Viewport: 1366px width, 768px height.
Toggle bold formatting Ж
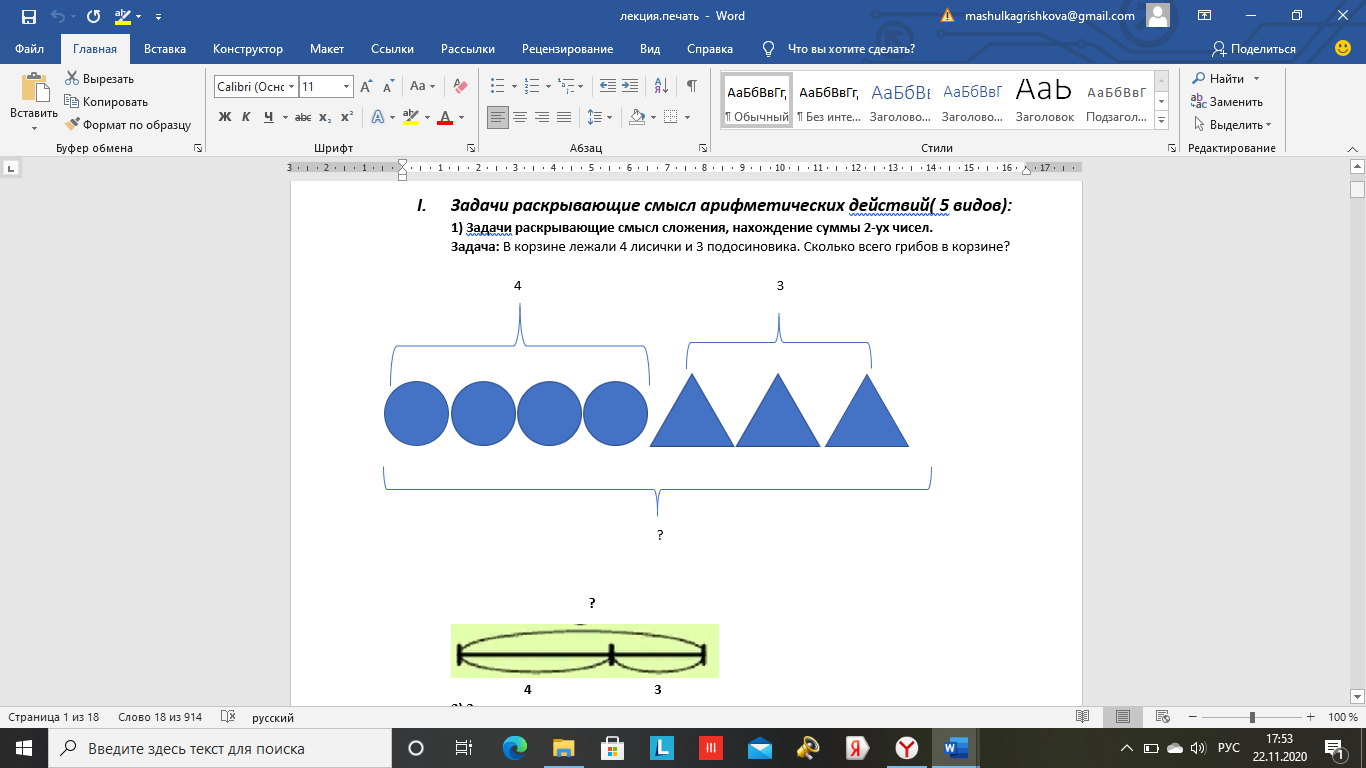point(225,117)
